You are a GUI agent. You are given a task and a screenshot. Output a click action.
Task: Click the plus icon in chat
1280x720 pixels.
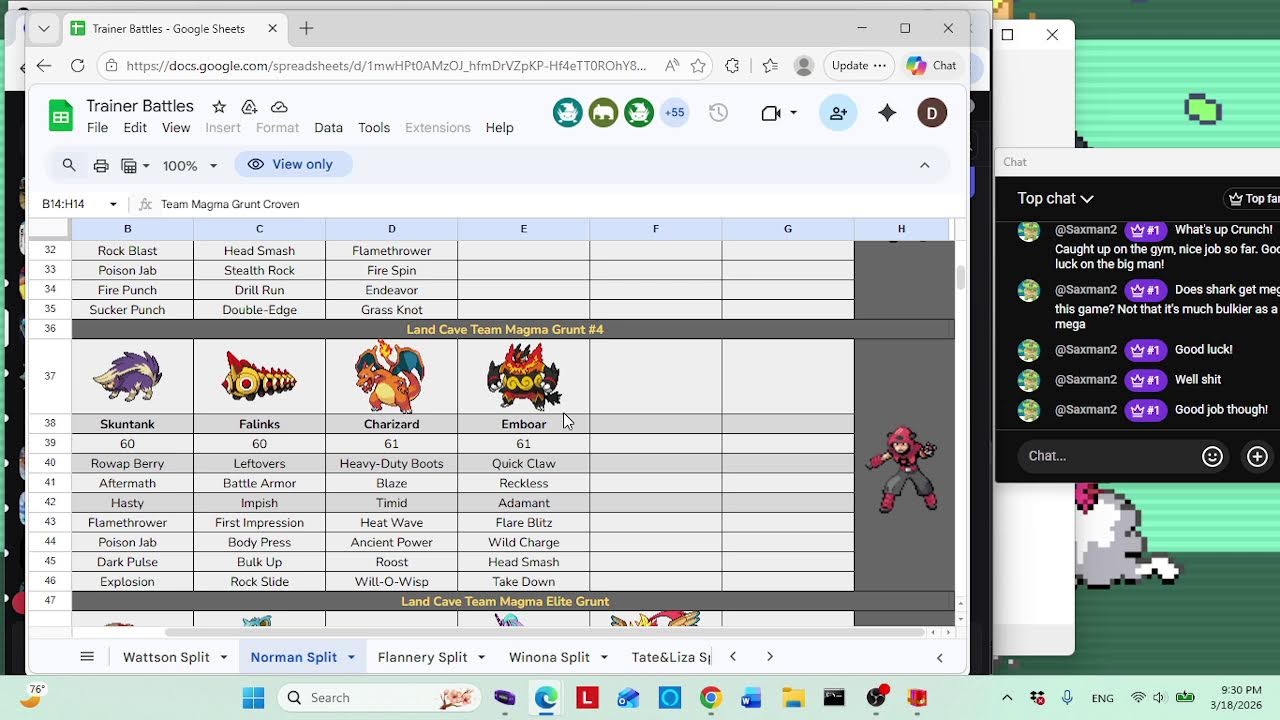click(x=1257, y=456)
